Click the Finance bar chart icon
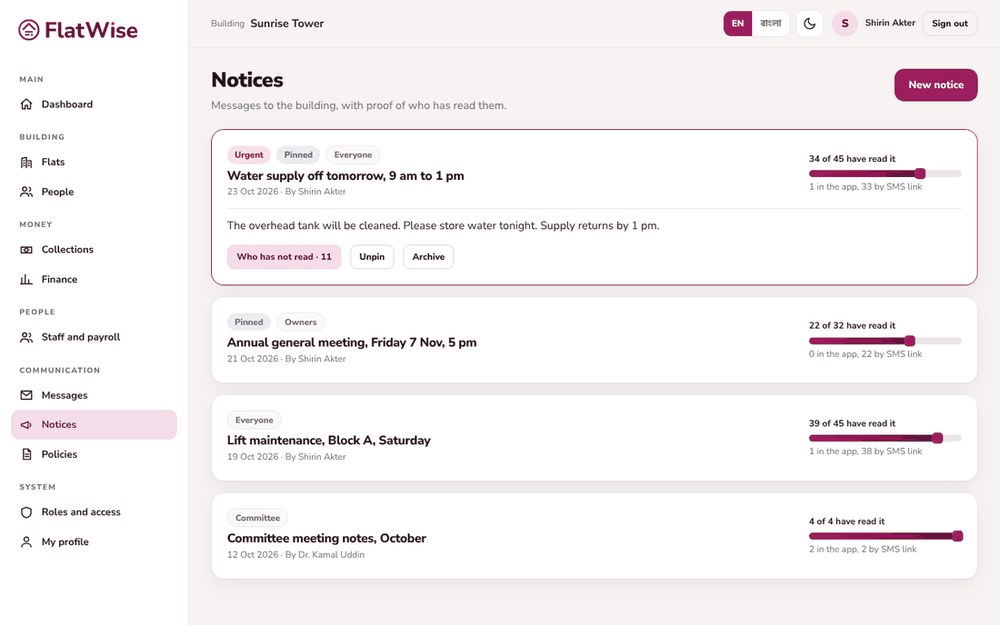The height and width of the screenshot is (625, 1000). [x=26, y=279]
